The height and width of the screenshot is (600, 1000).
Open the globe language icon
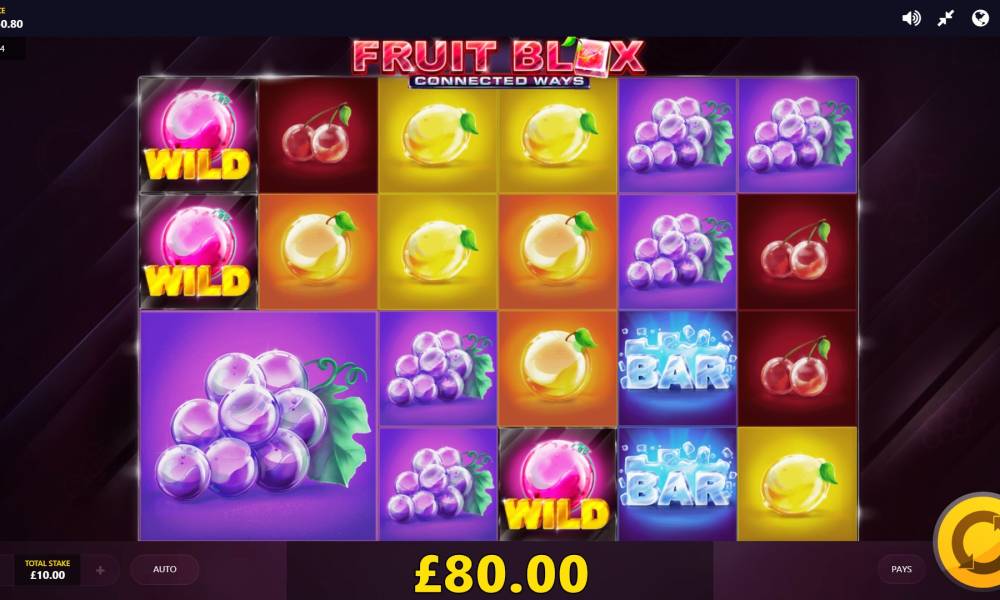[x=980, y=18]
